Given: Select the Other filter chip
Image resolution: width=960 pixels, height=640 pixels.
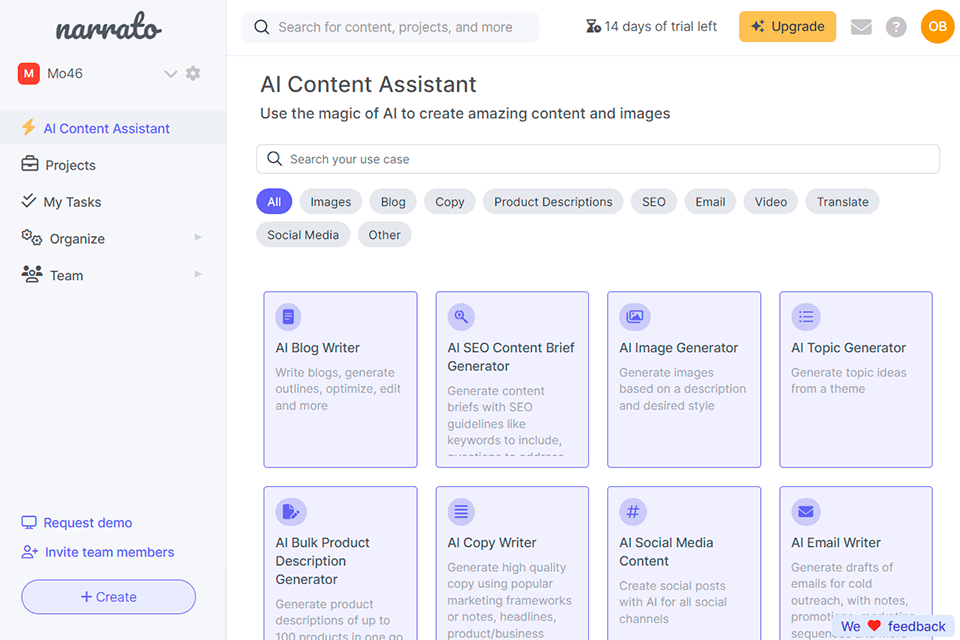Looking at the screenshot, I should [x=384, y=235].
